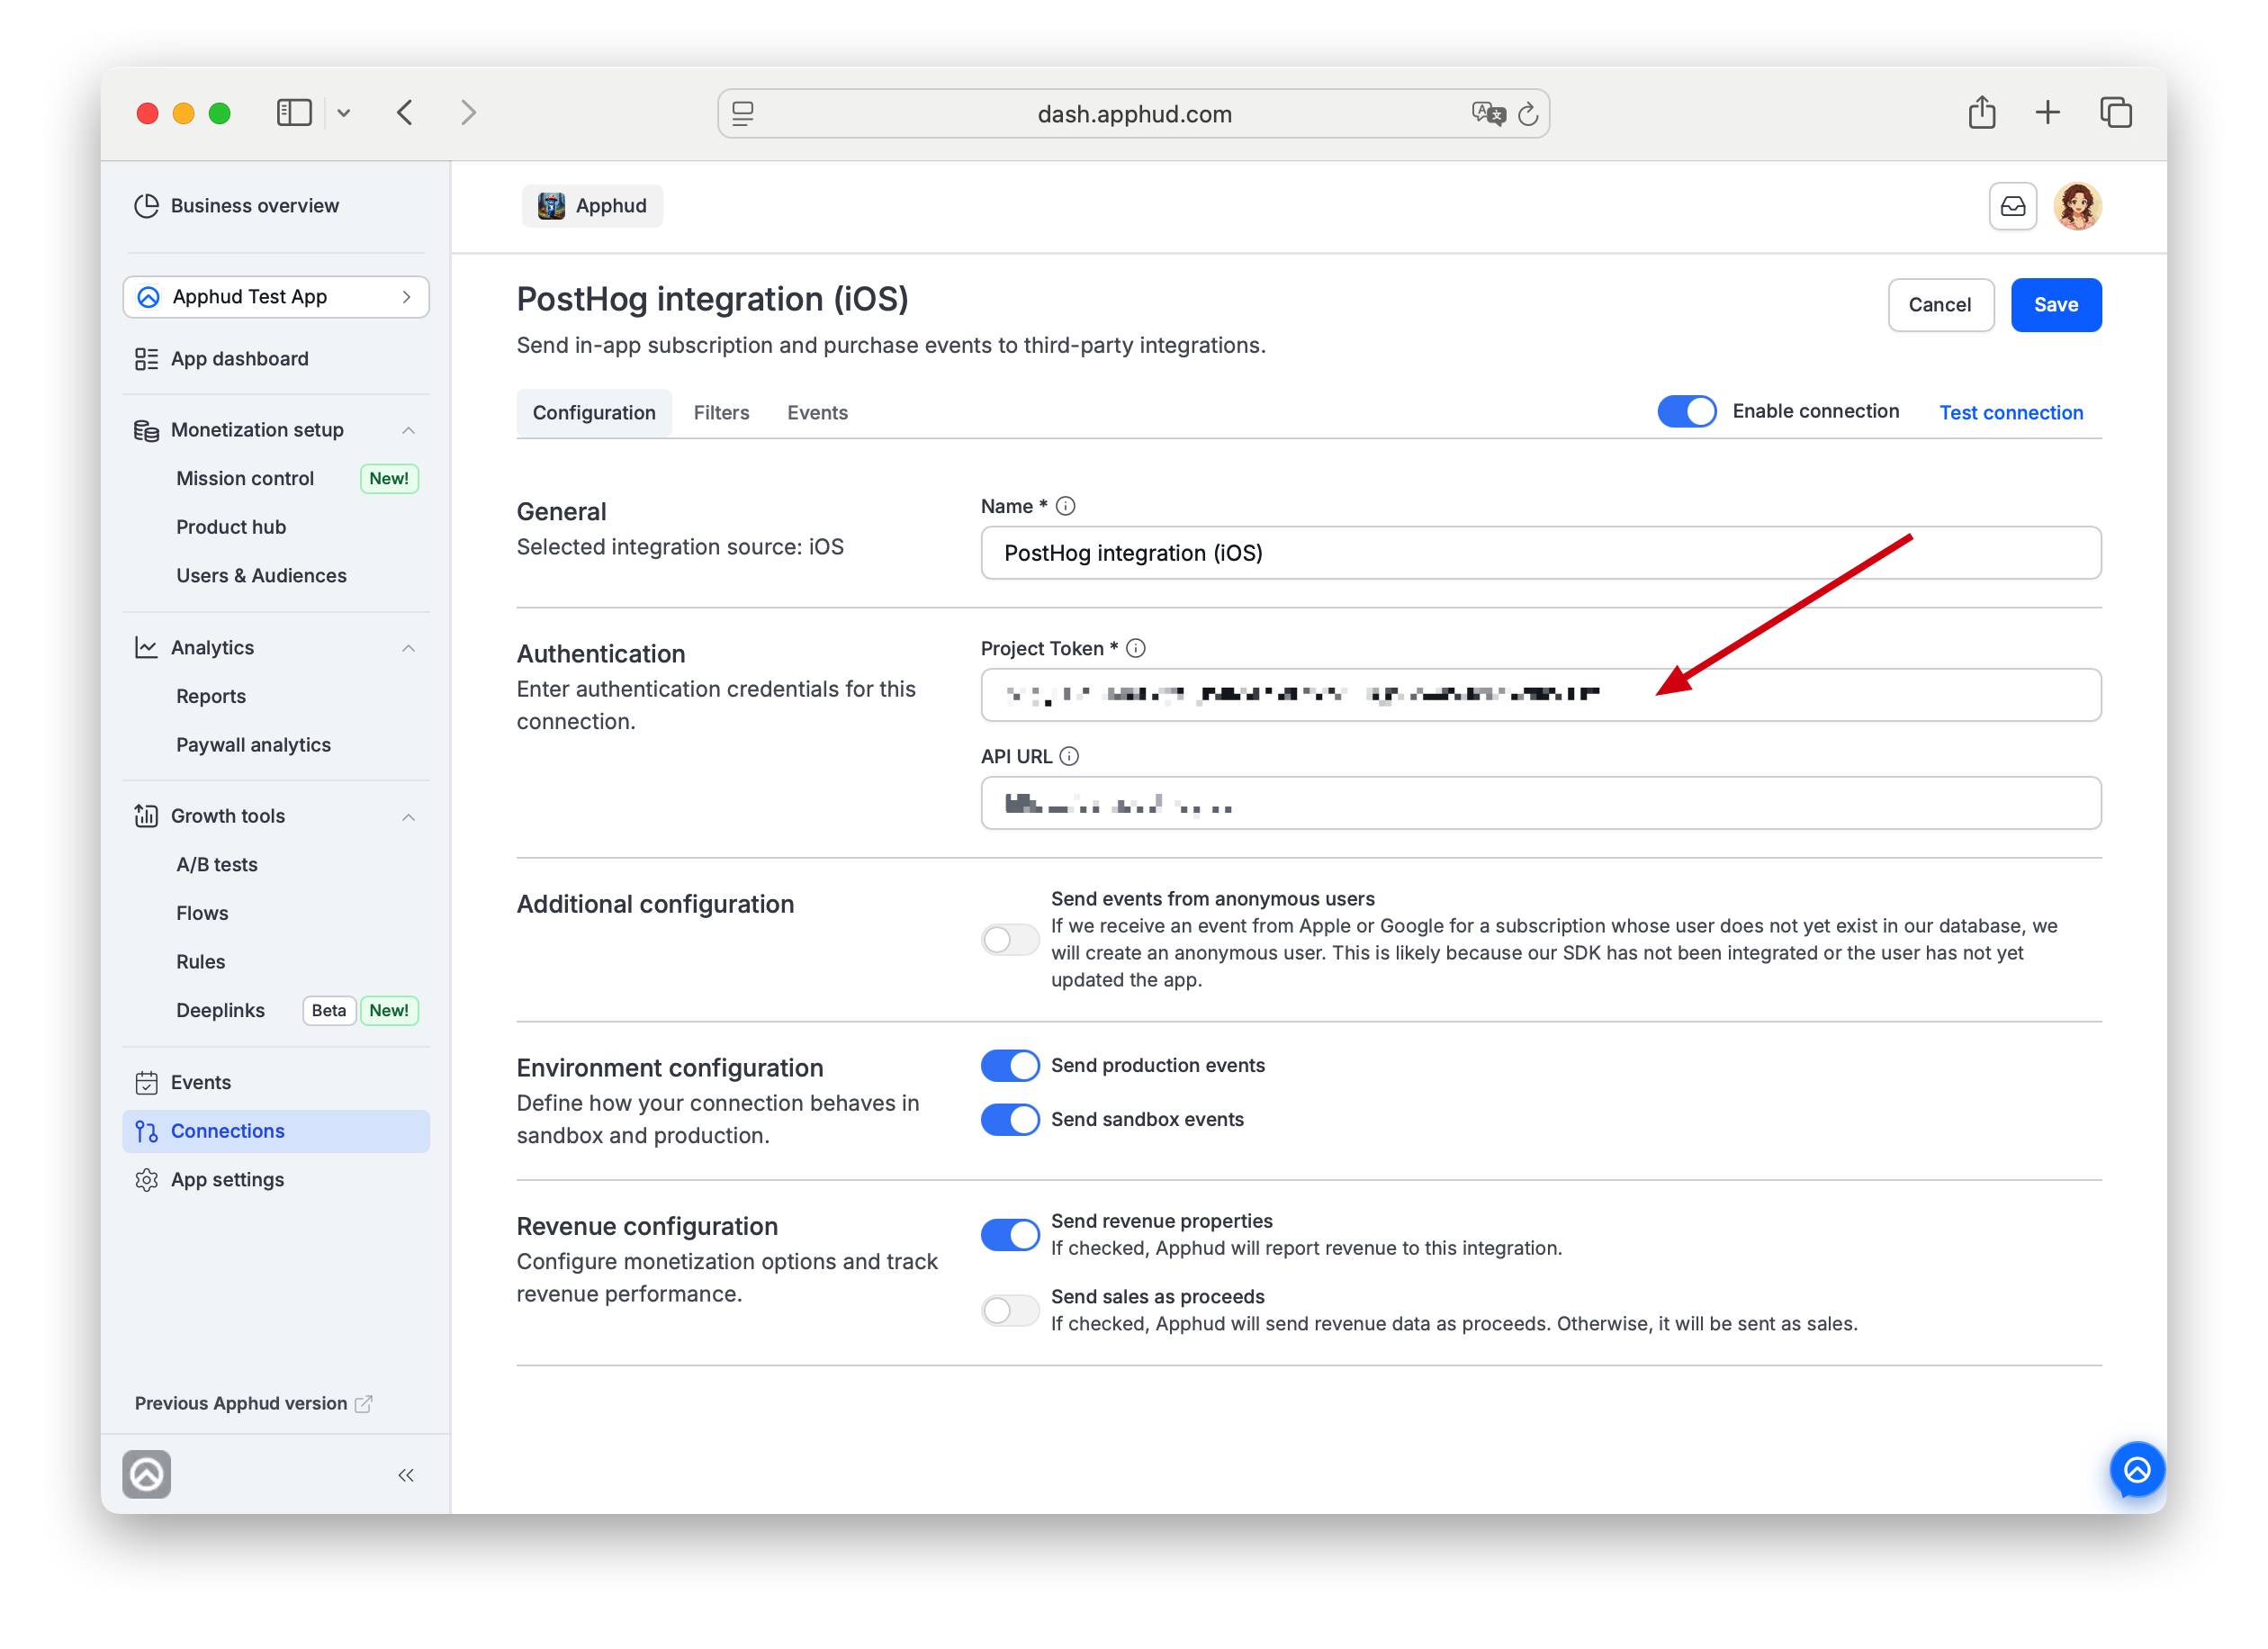Click the Apphud logo in sidebar footer
The height and width of the screenshot is (1649, 2268).
pos(146,1474)
